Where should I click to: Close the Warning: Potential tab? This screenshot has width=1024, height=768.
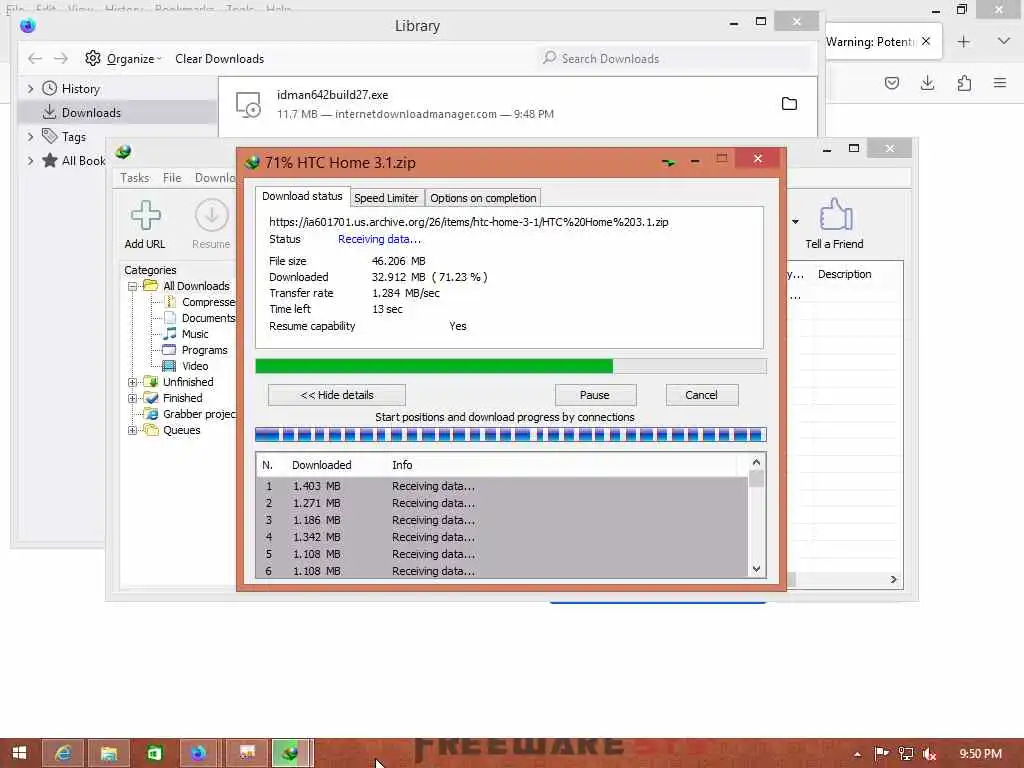[x=925, y=41]
